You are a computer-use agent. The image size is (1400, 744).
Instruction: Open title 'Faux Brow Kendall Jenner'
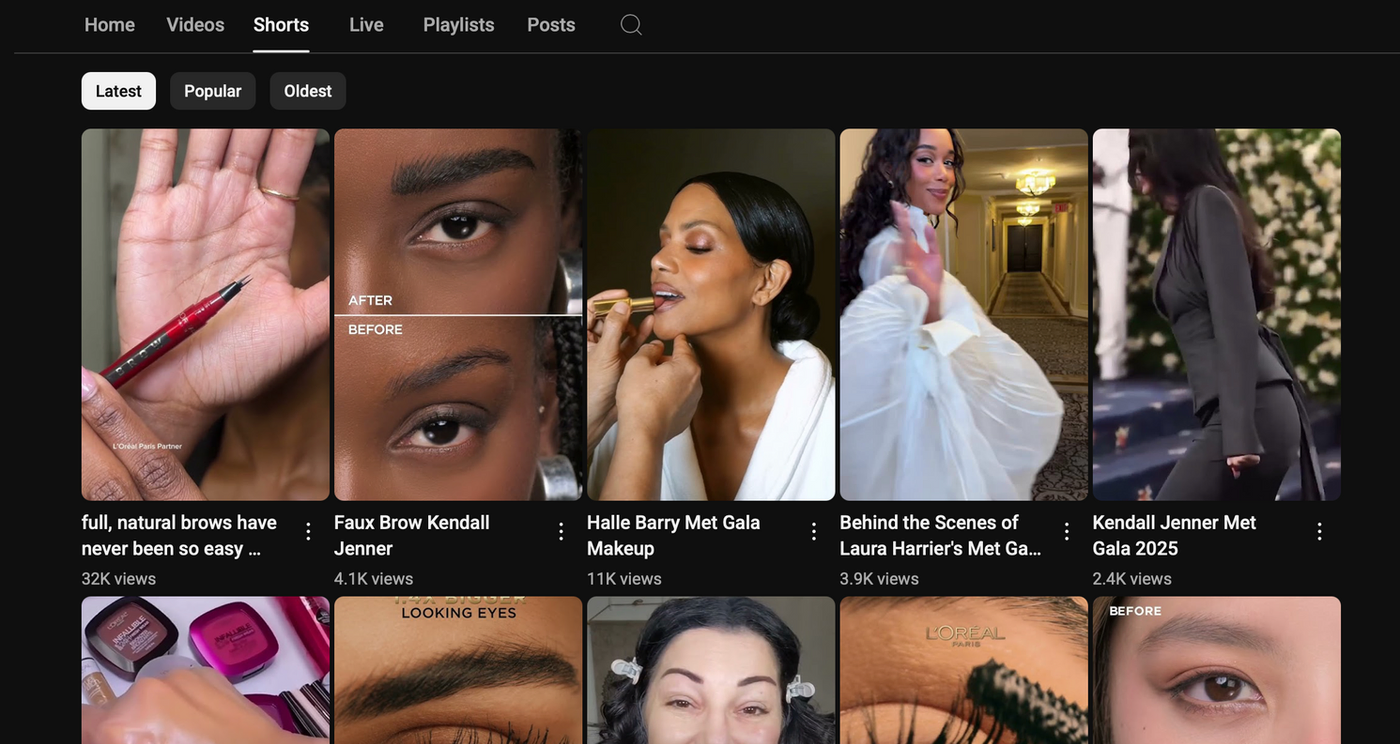[x=412, y=535]
